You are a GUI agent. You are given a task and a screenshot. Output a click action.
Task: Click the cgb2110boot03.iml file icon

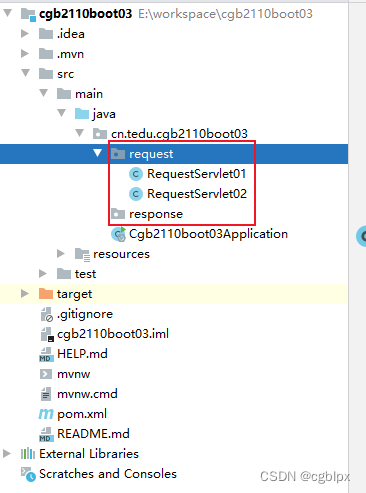[x=47, y=335]
